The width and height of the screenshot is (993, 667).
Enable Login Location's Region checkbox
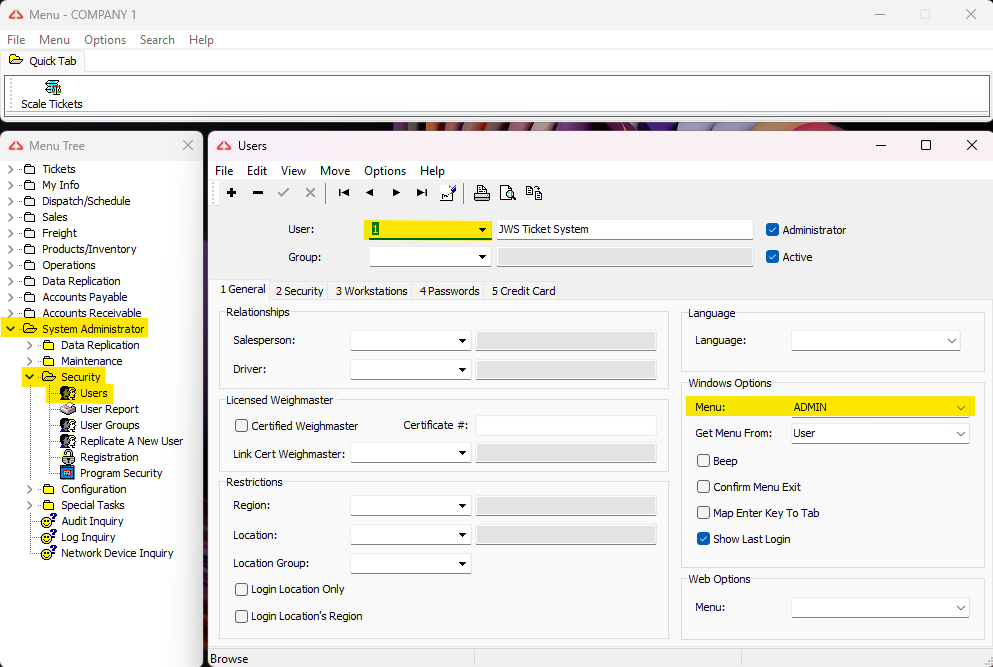241,616
